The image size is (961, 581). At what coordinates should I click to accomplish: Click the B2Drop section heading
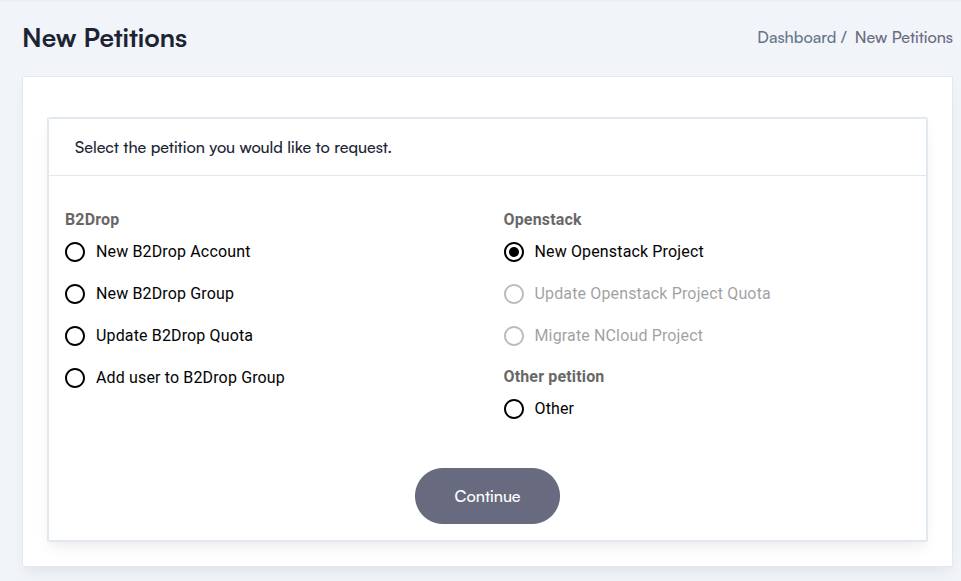(x=92, y=219)
